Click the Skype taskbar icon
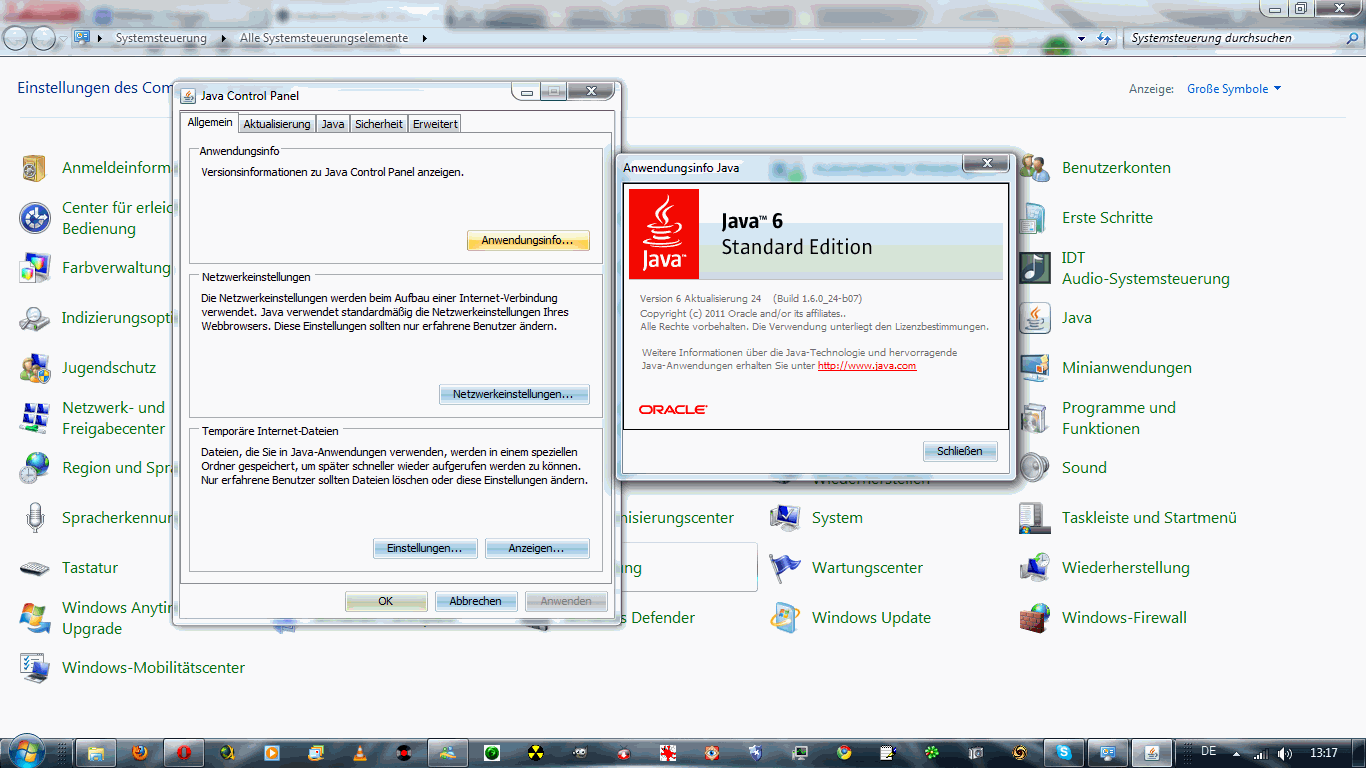Image resolution: width=1366 pixels, height=768 pixels. coord(1063,752)
